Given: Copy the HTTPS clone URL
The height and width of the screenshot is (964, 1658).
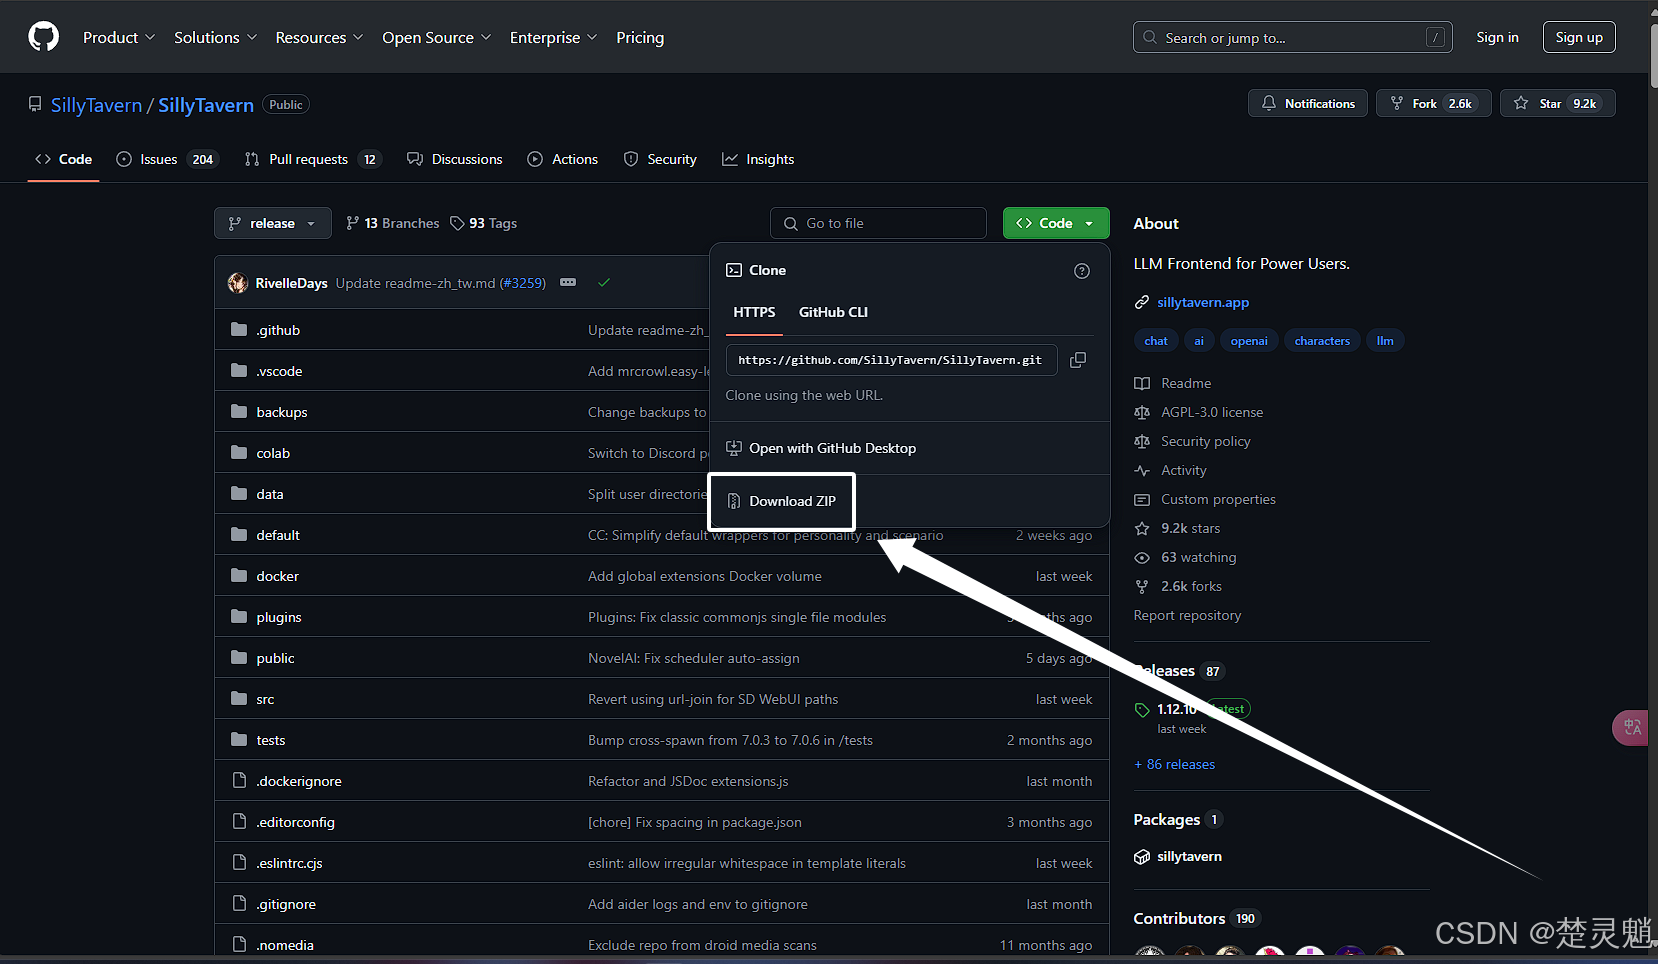Looking at the screenshot, I should pyautogui.click(x=1078, y=360).
